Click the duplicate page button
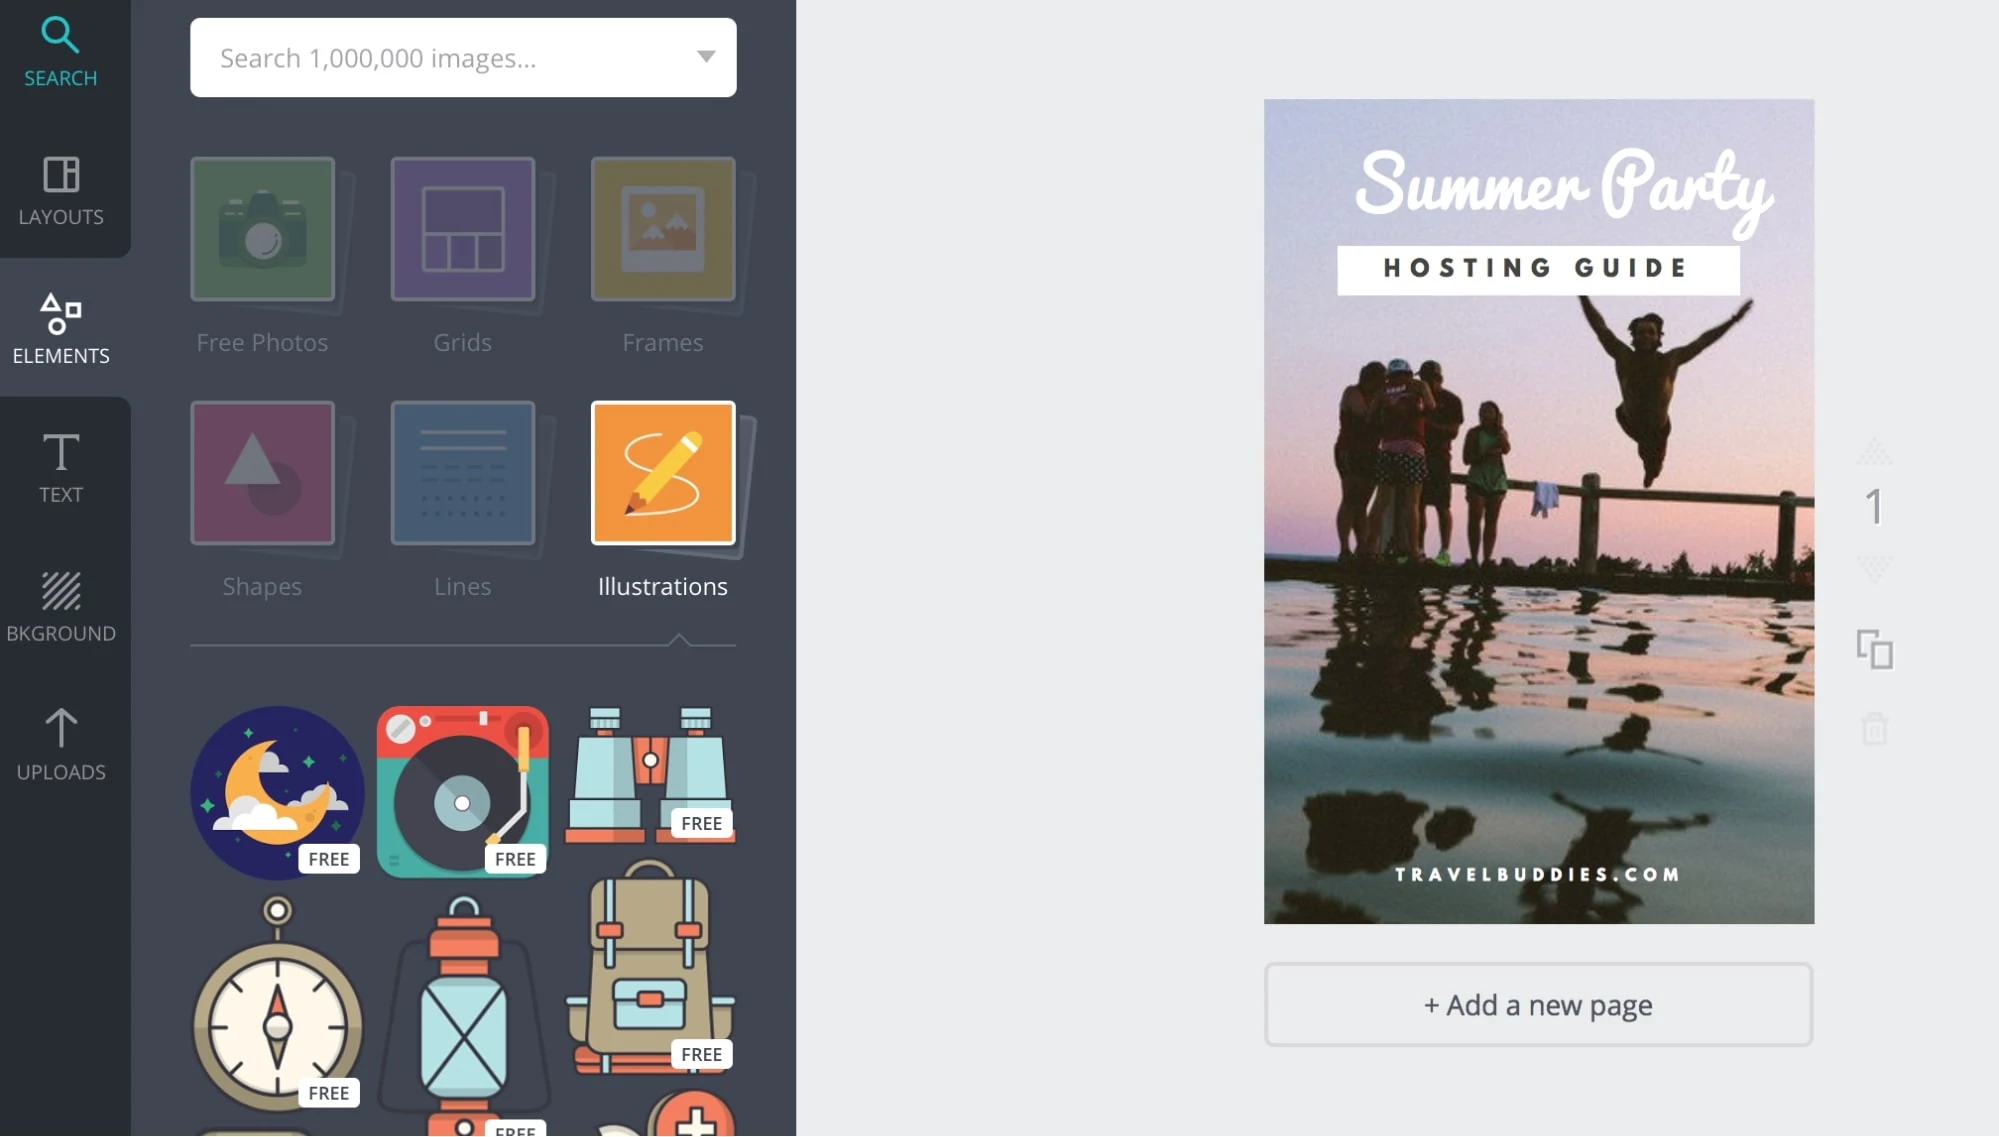 pyautogui.click(x=1874, y=648)
